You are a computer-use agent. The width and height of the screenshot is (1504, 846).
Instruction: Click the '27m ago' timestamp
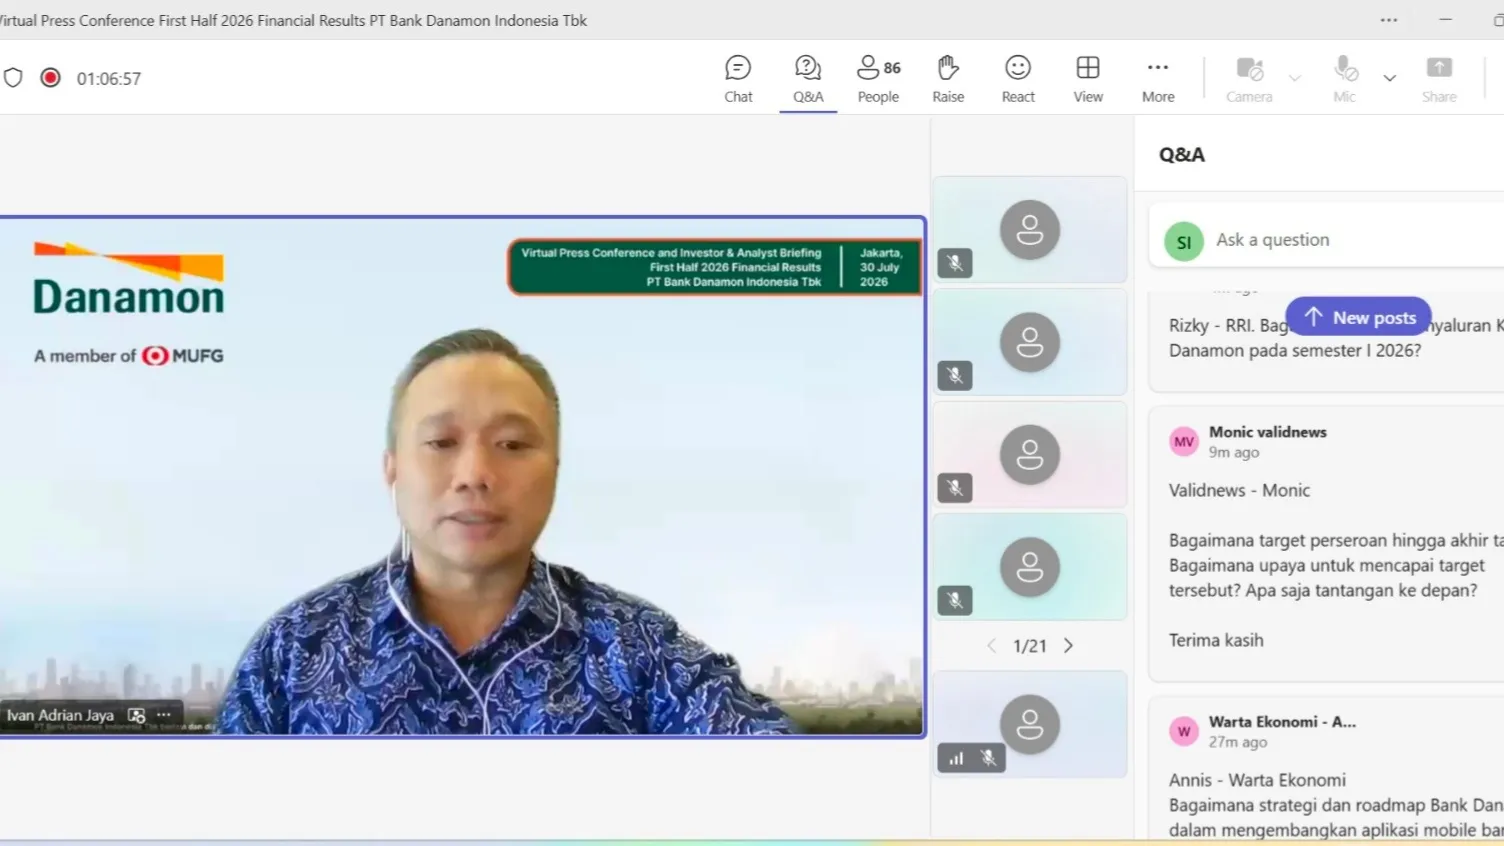(x=1238, y=742)
